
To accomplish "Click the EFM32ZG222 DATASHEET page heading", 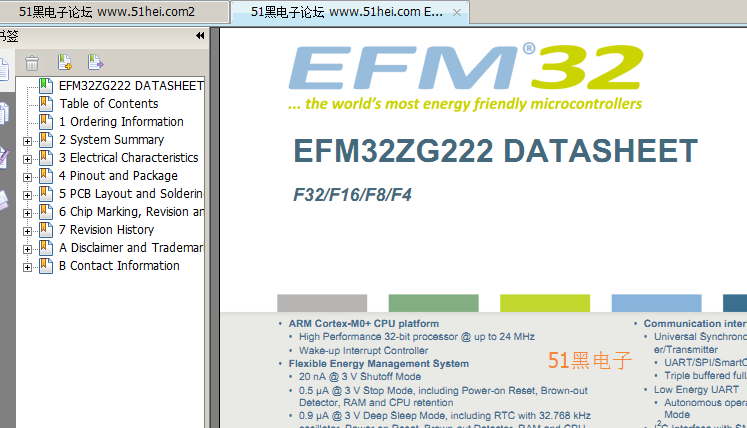I will pyautogui.click(x=495, y=151).
